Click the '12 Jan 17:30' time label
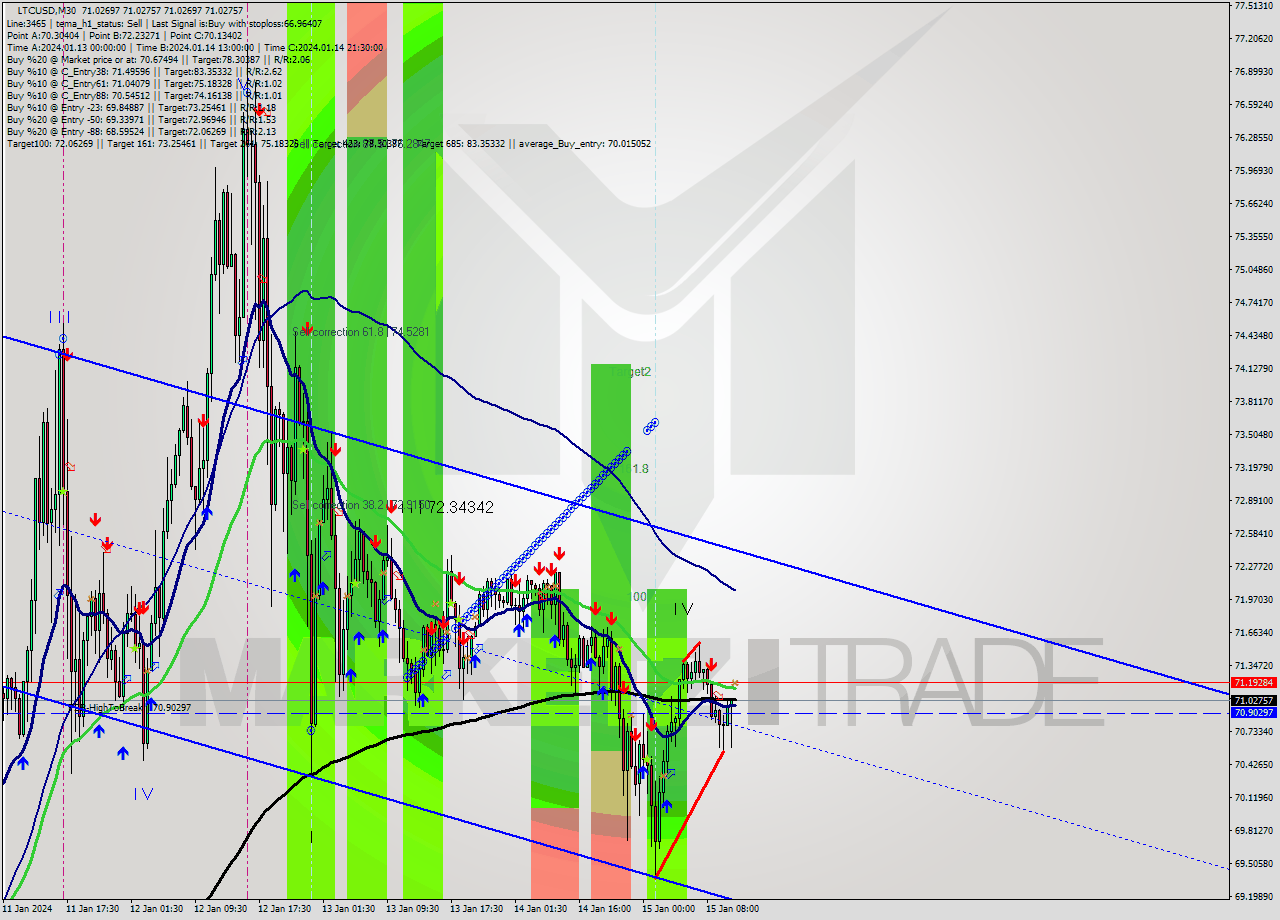 tap(285, 909)
